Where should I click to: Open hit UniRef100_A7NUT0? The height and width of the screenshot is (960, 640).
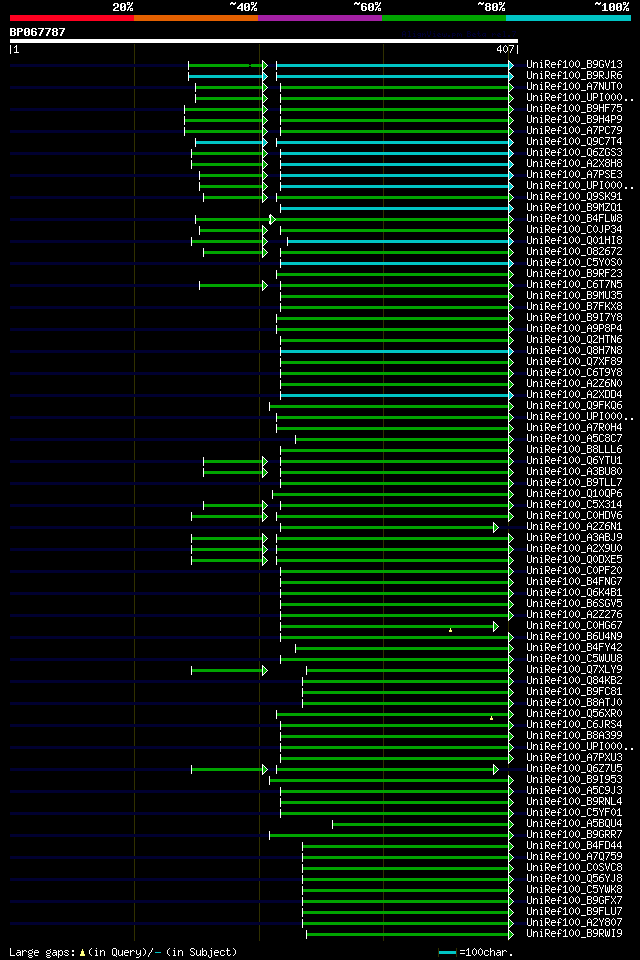click(574, 86)
